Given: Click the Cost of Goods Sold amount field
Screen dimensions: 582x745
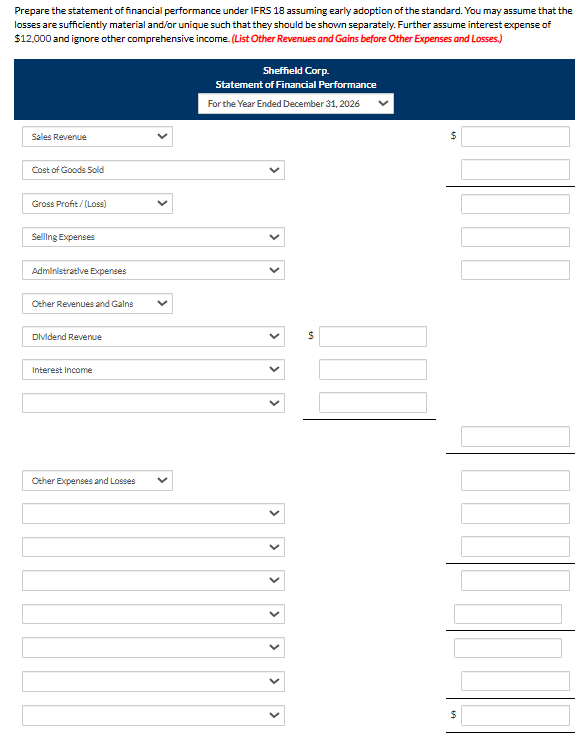Looking at the screenshot, I should pyautogui.click(x=515, y=170).
